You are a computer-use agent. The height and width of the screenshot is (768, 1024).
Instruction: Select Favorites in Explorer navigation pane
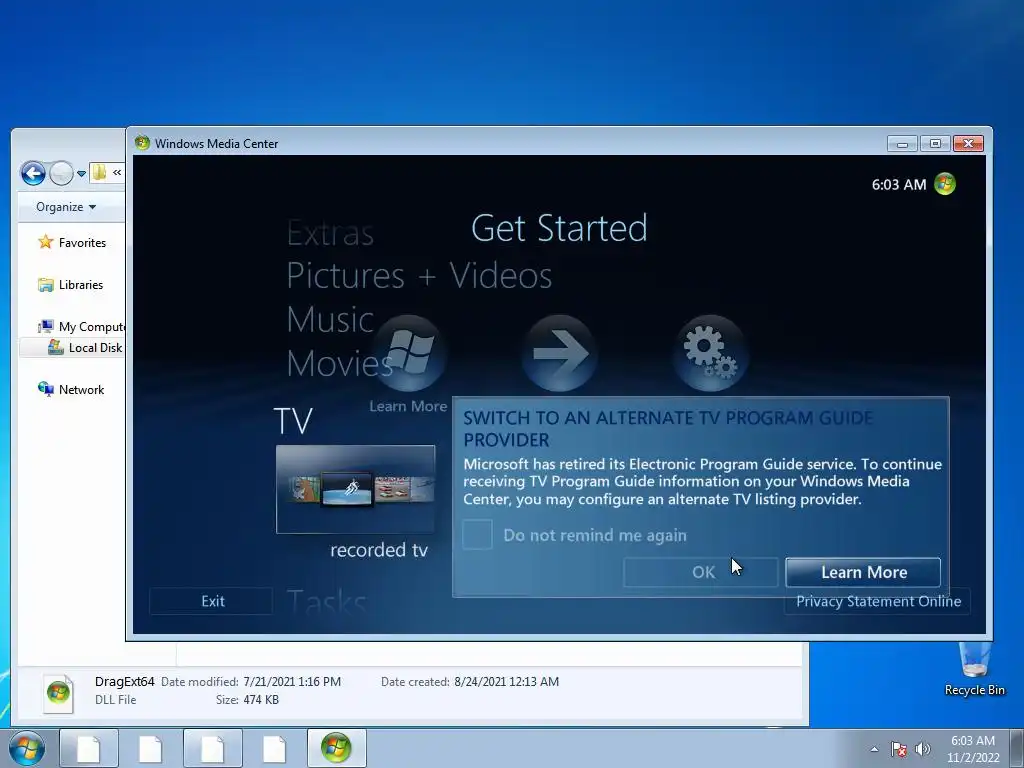(x=73, y=242)
